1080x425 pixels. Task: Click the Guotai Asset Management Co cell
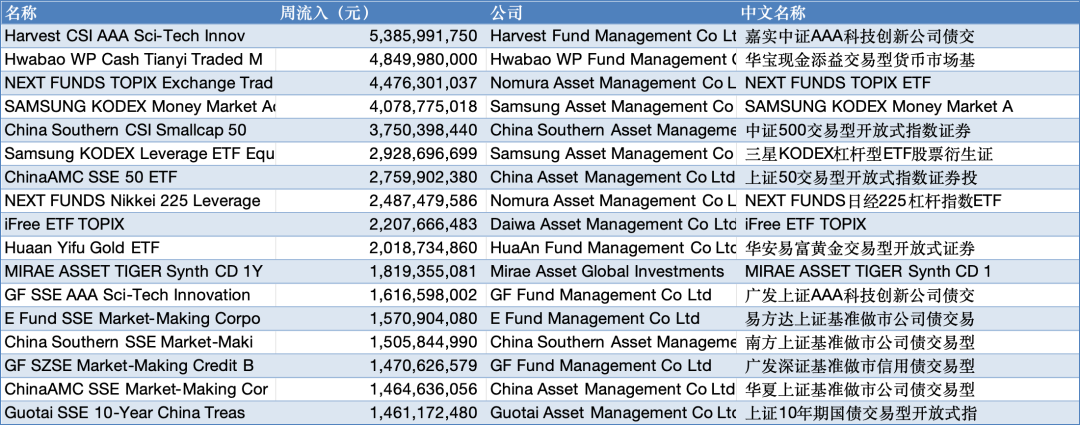click(611, 413)
